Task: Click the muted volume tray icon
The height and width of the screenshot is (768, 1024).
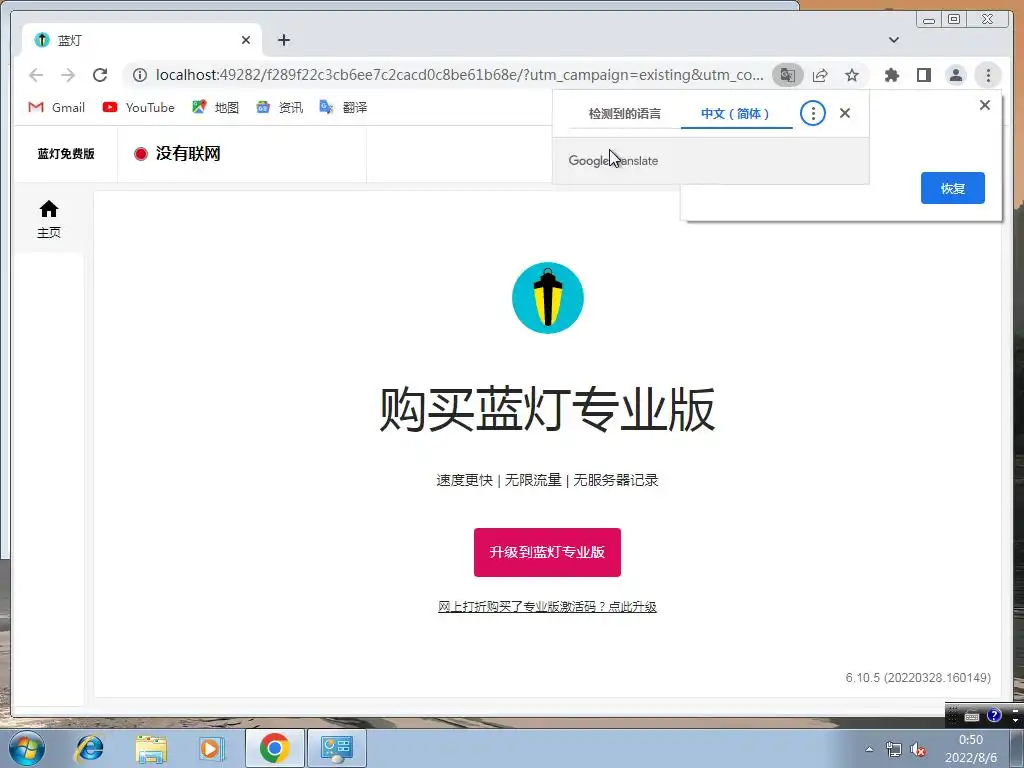Action: pyautogui.click(x=919, y=750)
